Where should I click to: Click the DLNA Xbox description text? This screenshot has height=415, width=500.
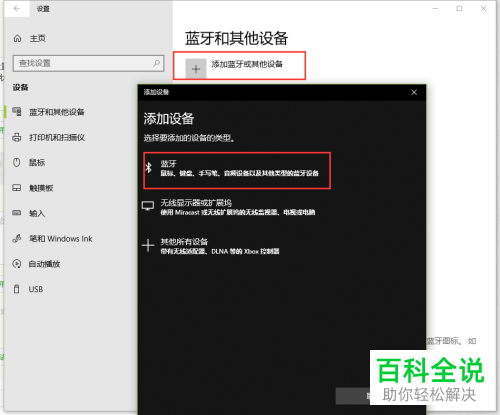220,251
